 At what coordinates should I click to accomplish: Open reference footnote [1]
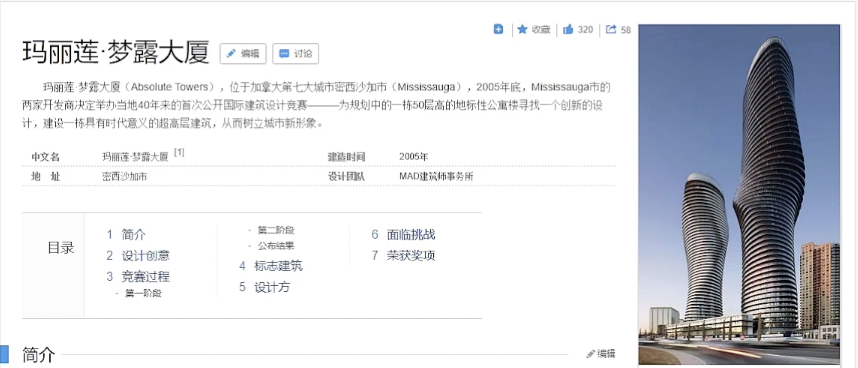coord(179,153)
